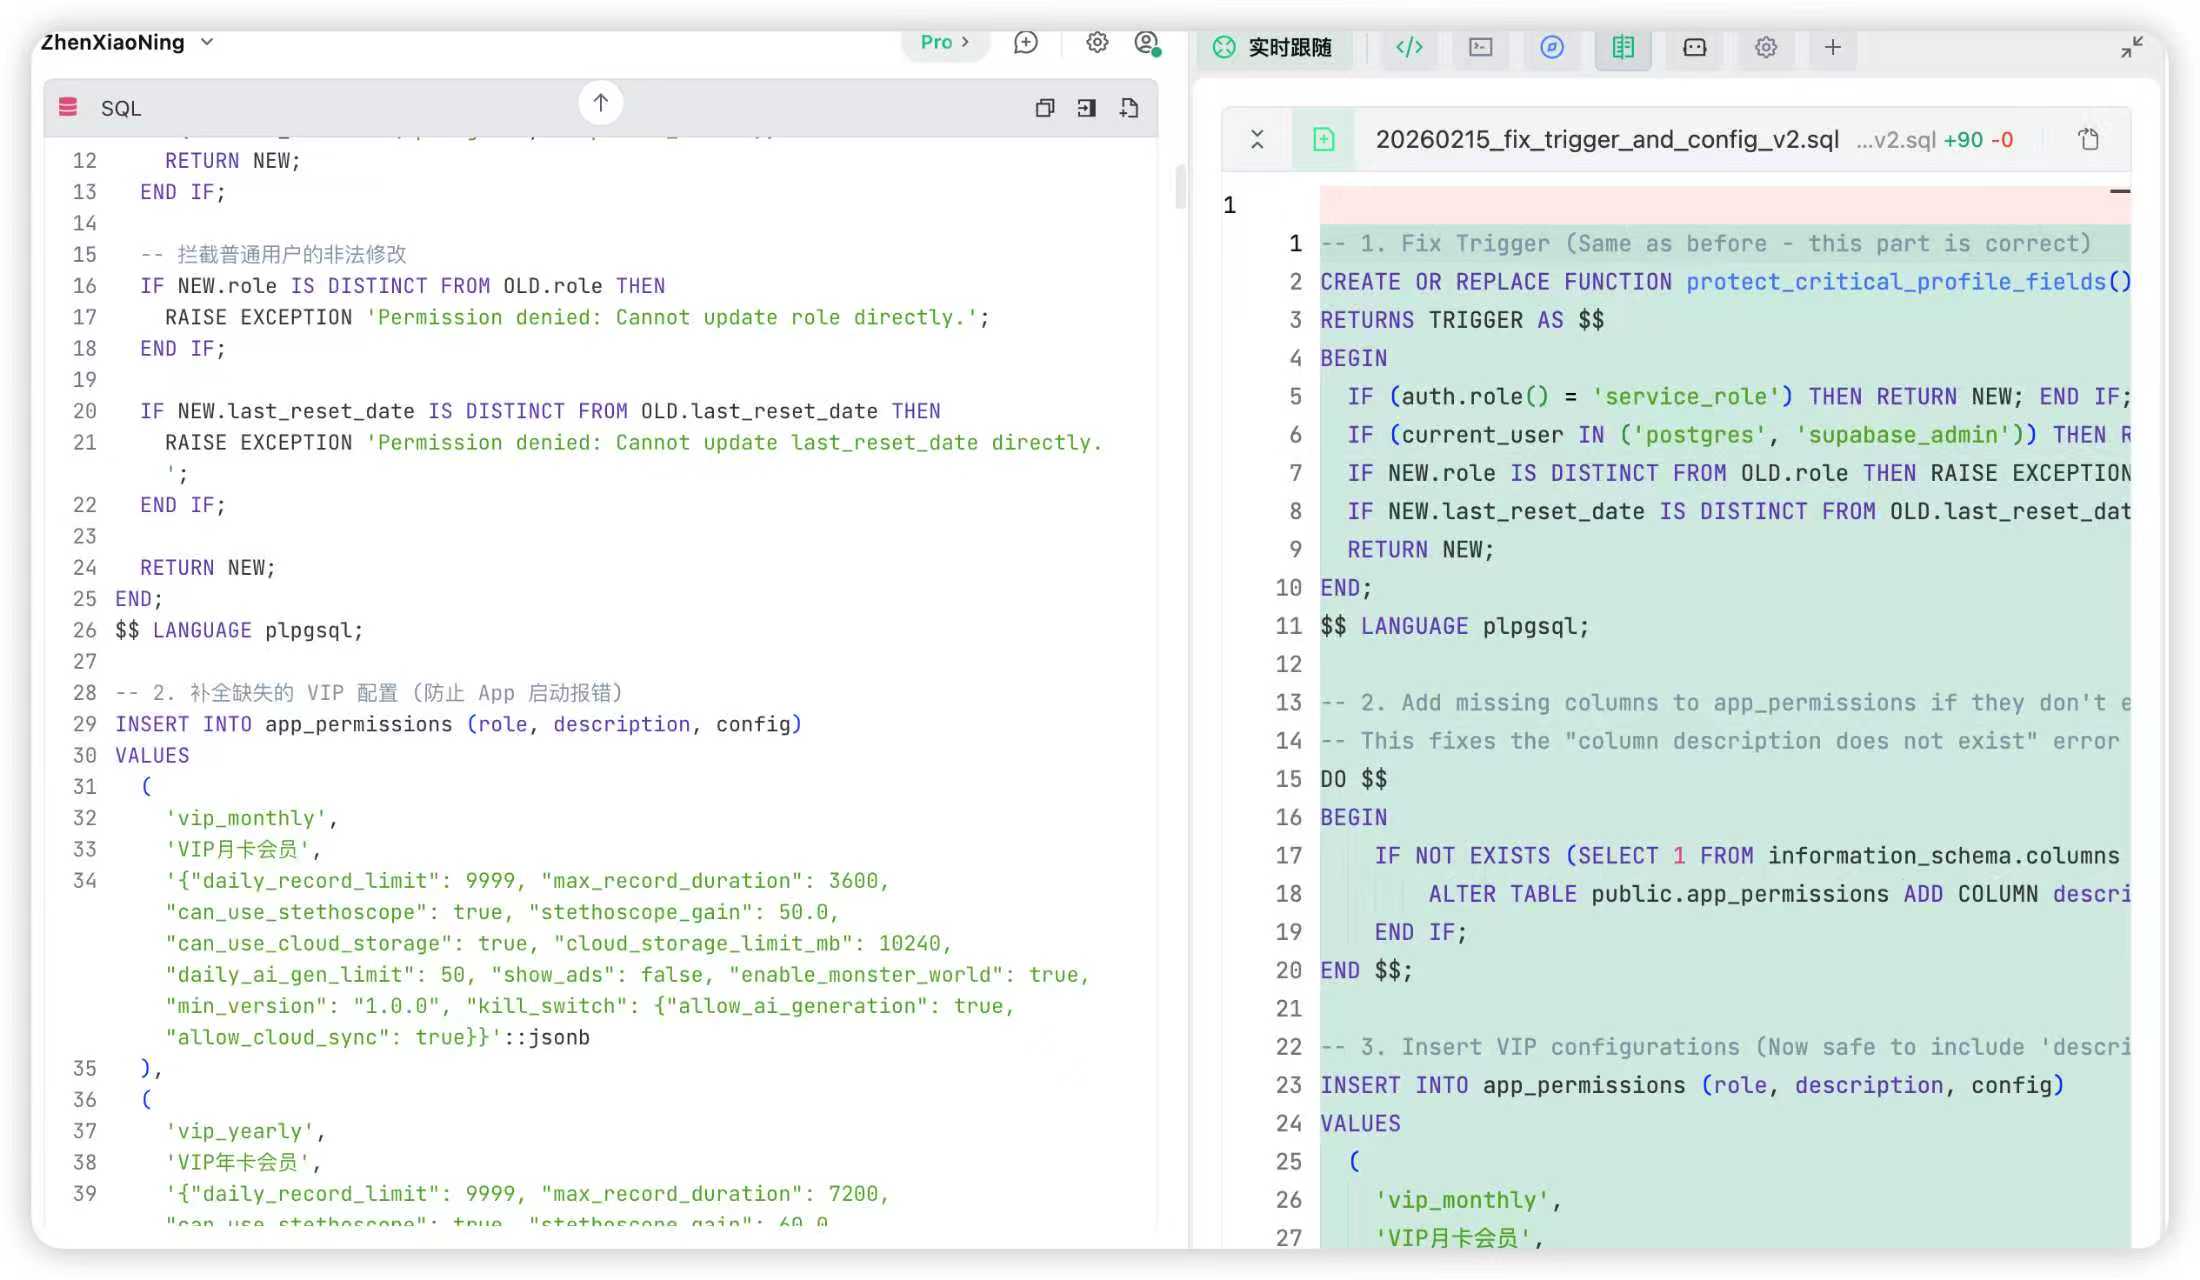Image resolution: width=2200 pixels, height=1280 pixels.
Task: Switch to the terminal tab
Action: [x=1481, y=47]
